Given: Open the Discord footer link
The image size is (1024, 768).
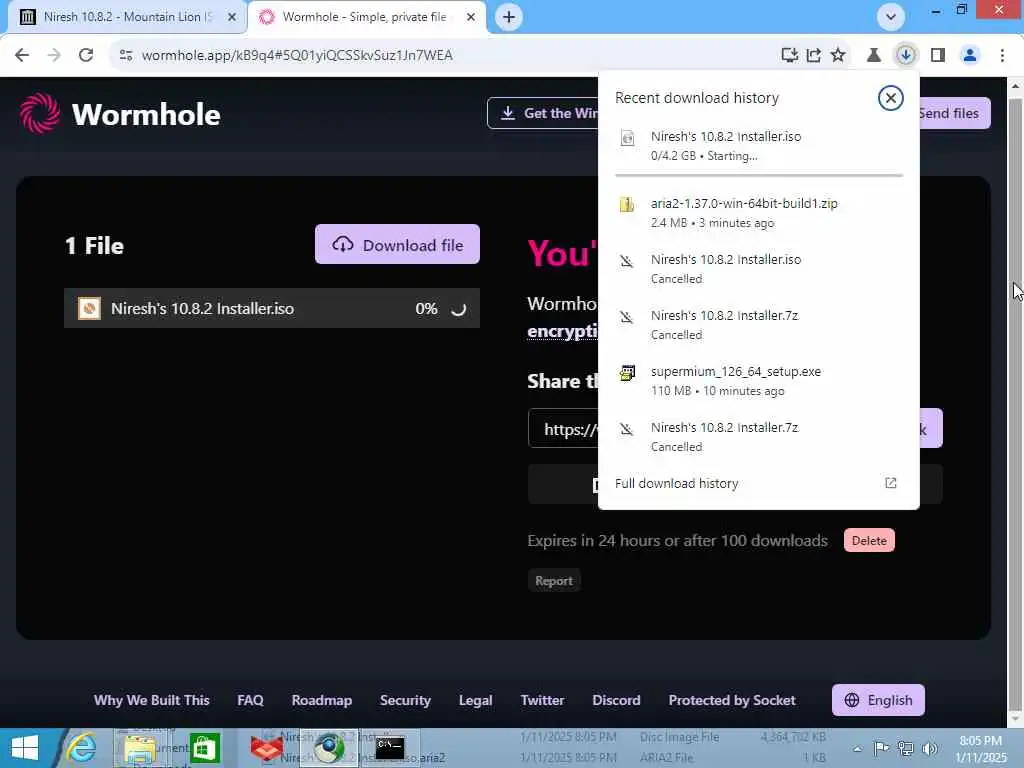Looking at the screenshot, I should click(x=616, y=700).
